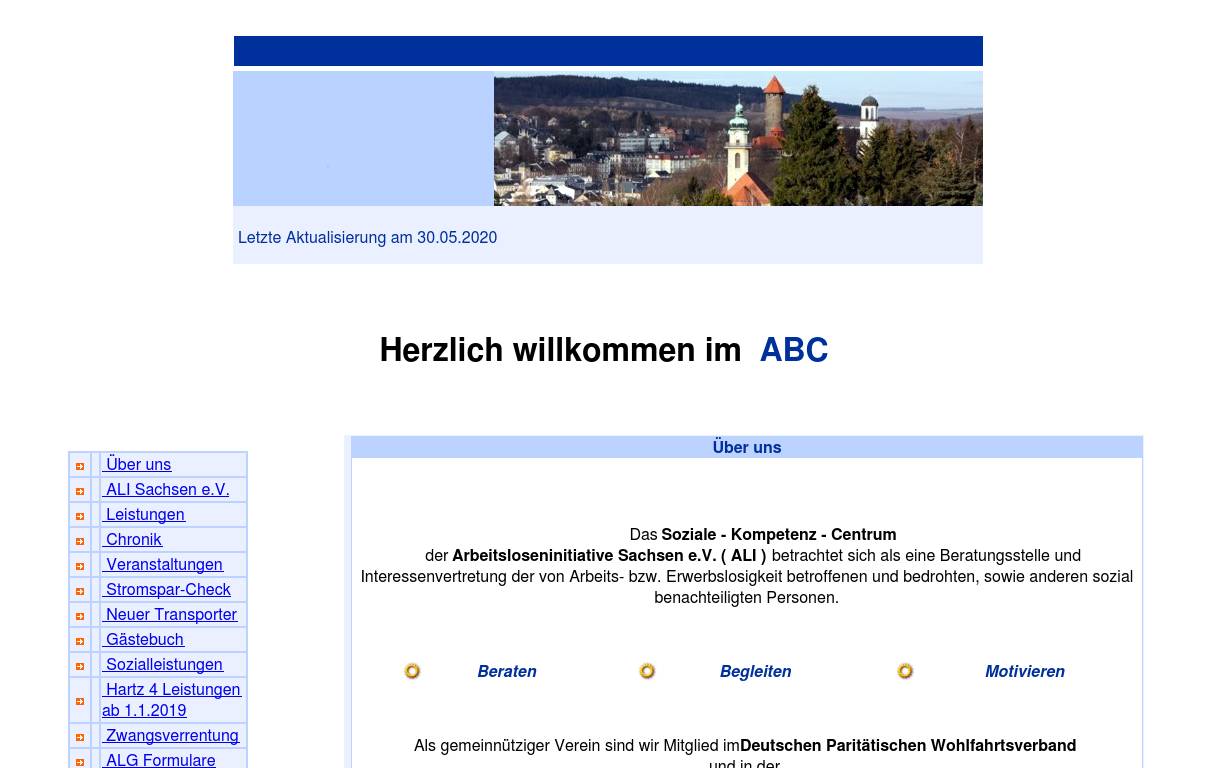Click the arrow icon beside Chronik
The image size is (1208, 768).
click(x=80, y=541)
